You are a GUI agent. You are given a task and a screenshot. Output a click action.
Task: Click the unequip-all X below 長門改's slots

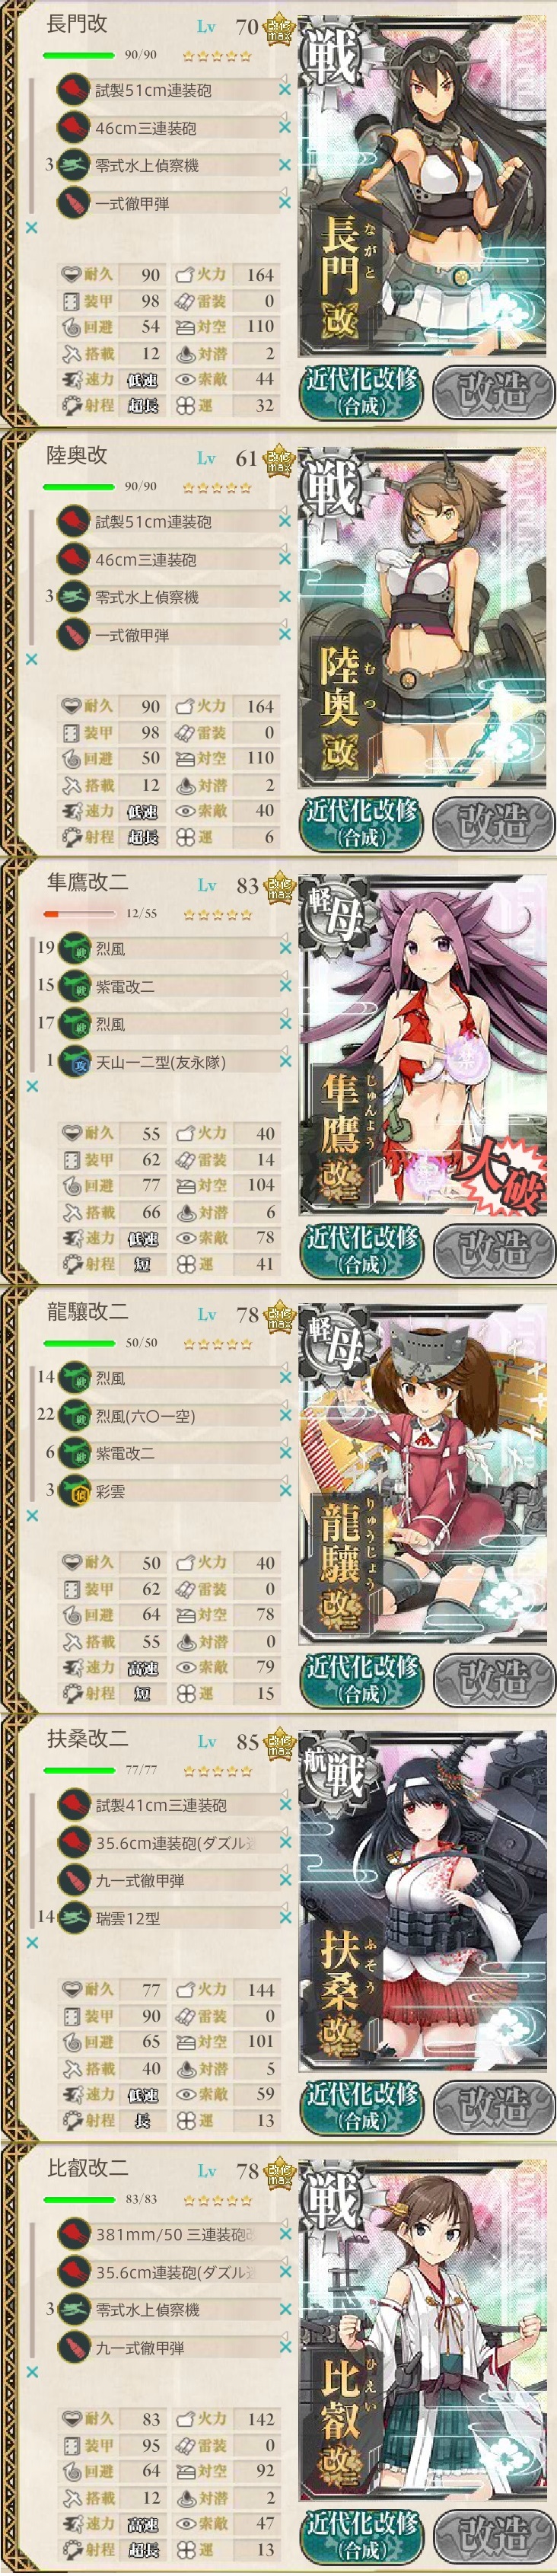pos(31,228)
